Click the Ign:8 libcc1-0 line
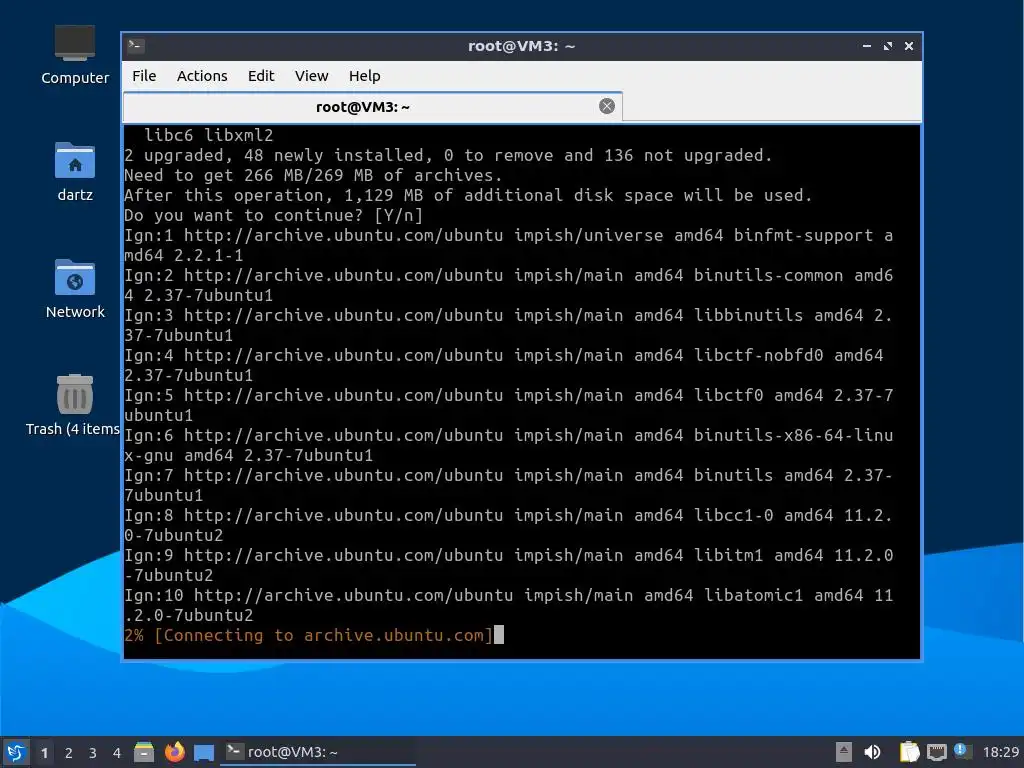The image size is (1024, 768). (x=509, y=525)
